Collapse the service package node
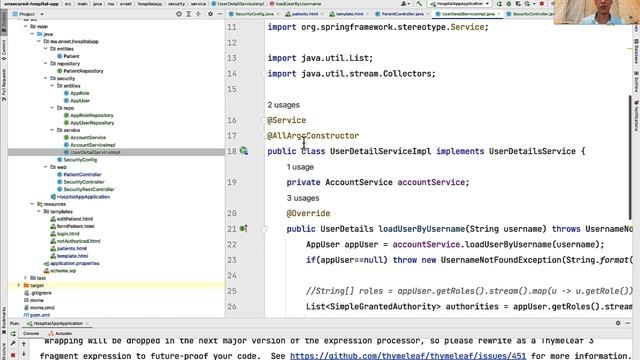The image size is (640, 360). point(52,130)
